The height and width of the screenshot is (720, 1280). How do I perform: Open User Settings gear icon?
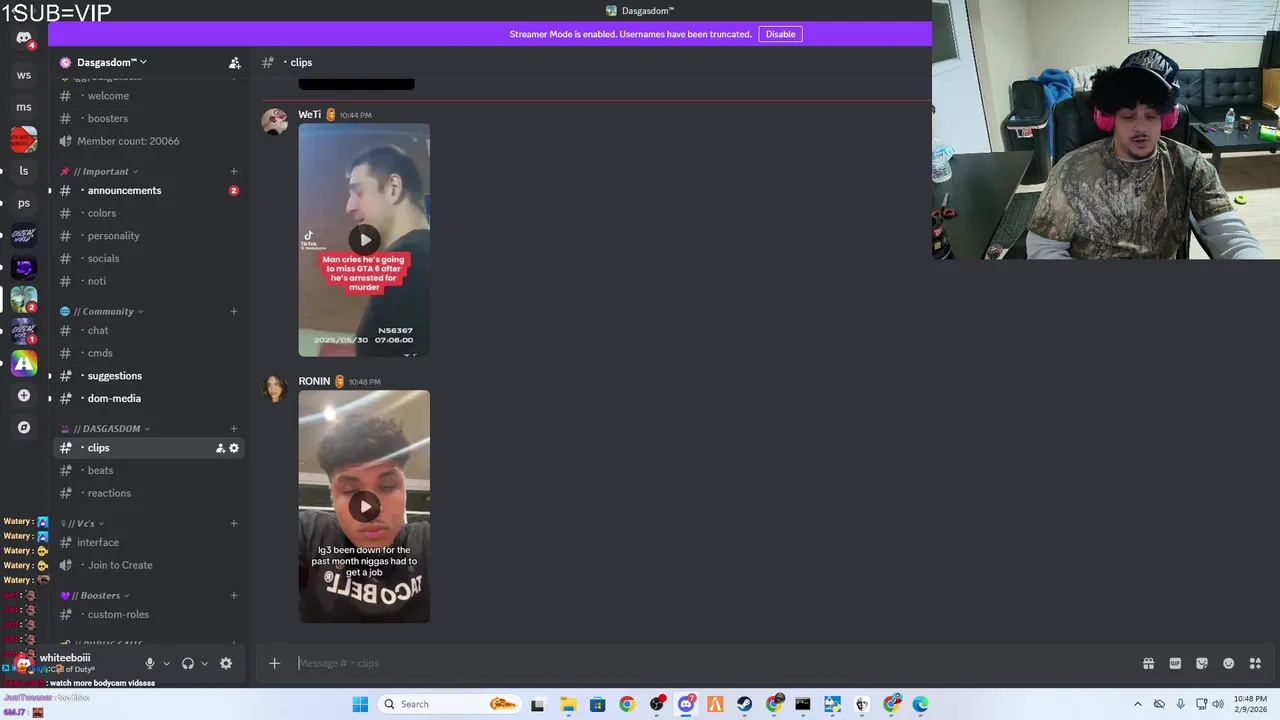pos(226,663)
